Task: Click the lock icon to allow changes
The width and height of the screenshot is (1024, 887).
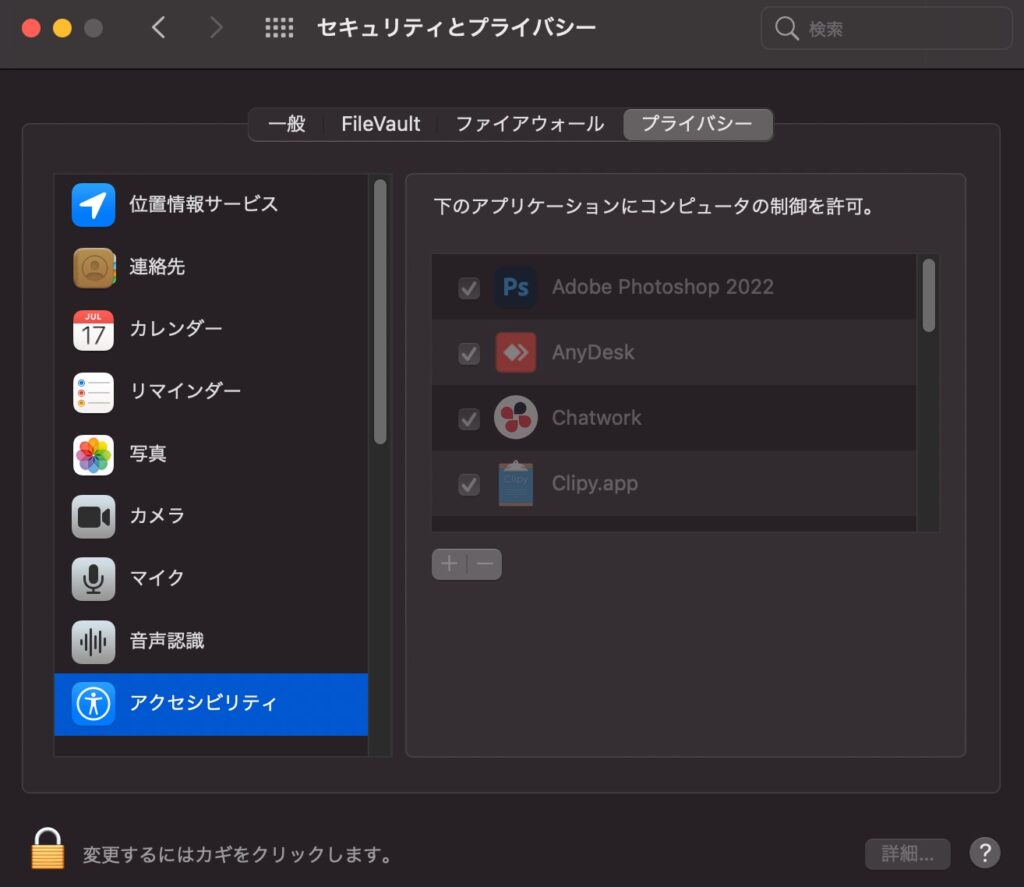Action: tap(47, 848)
